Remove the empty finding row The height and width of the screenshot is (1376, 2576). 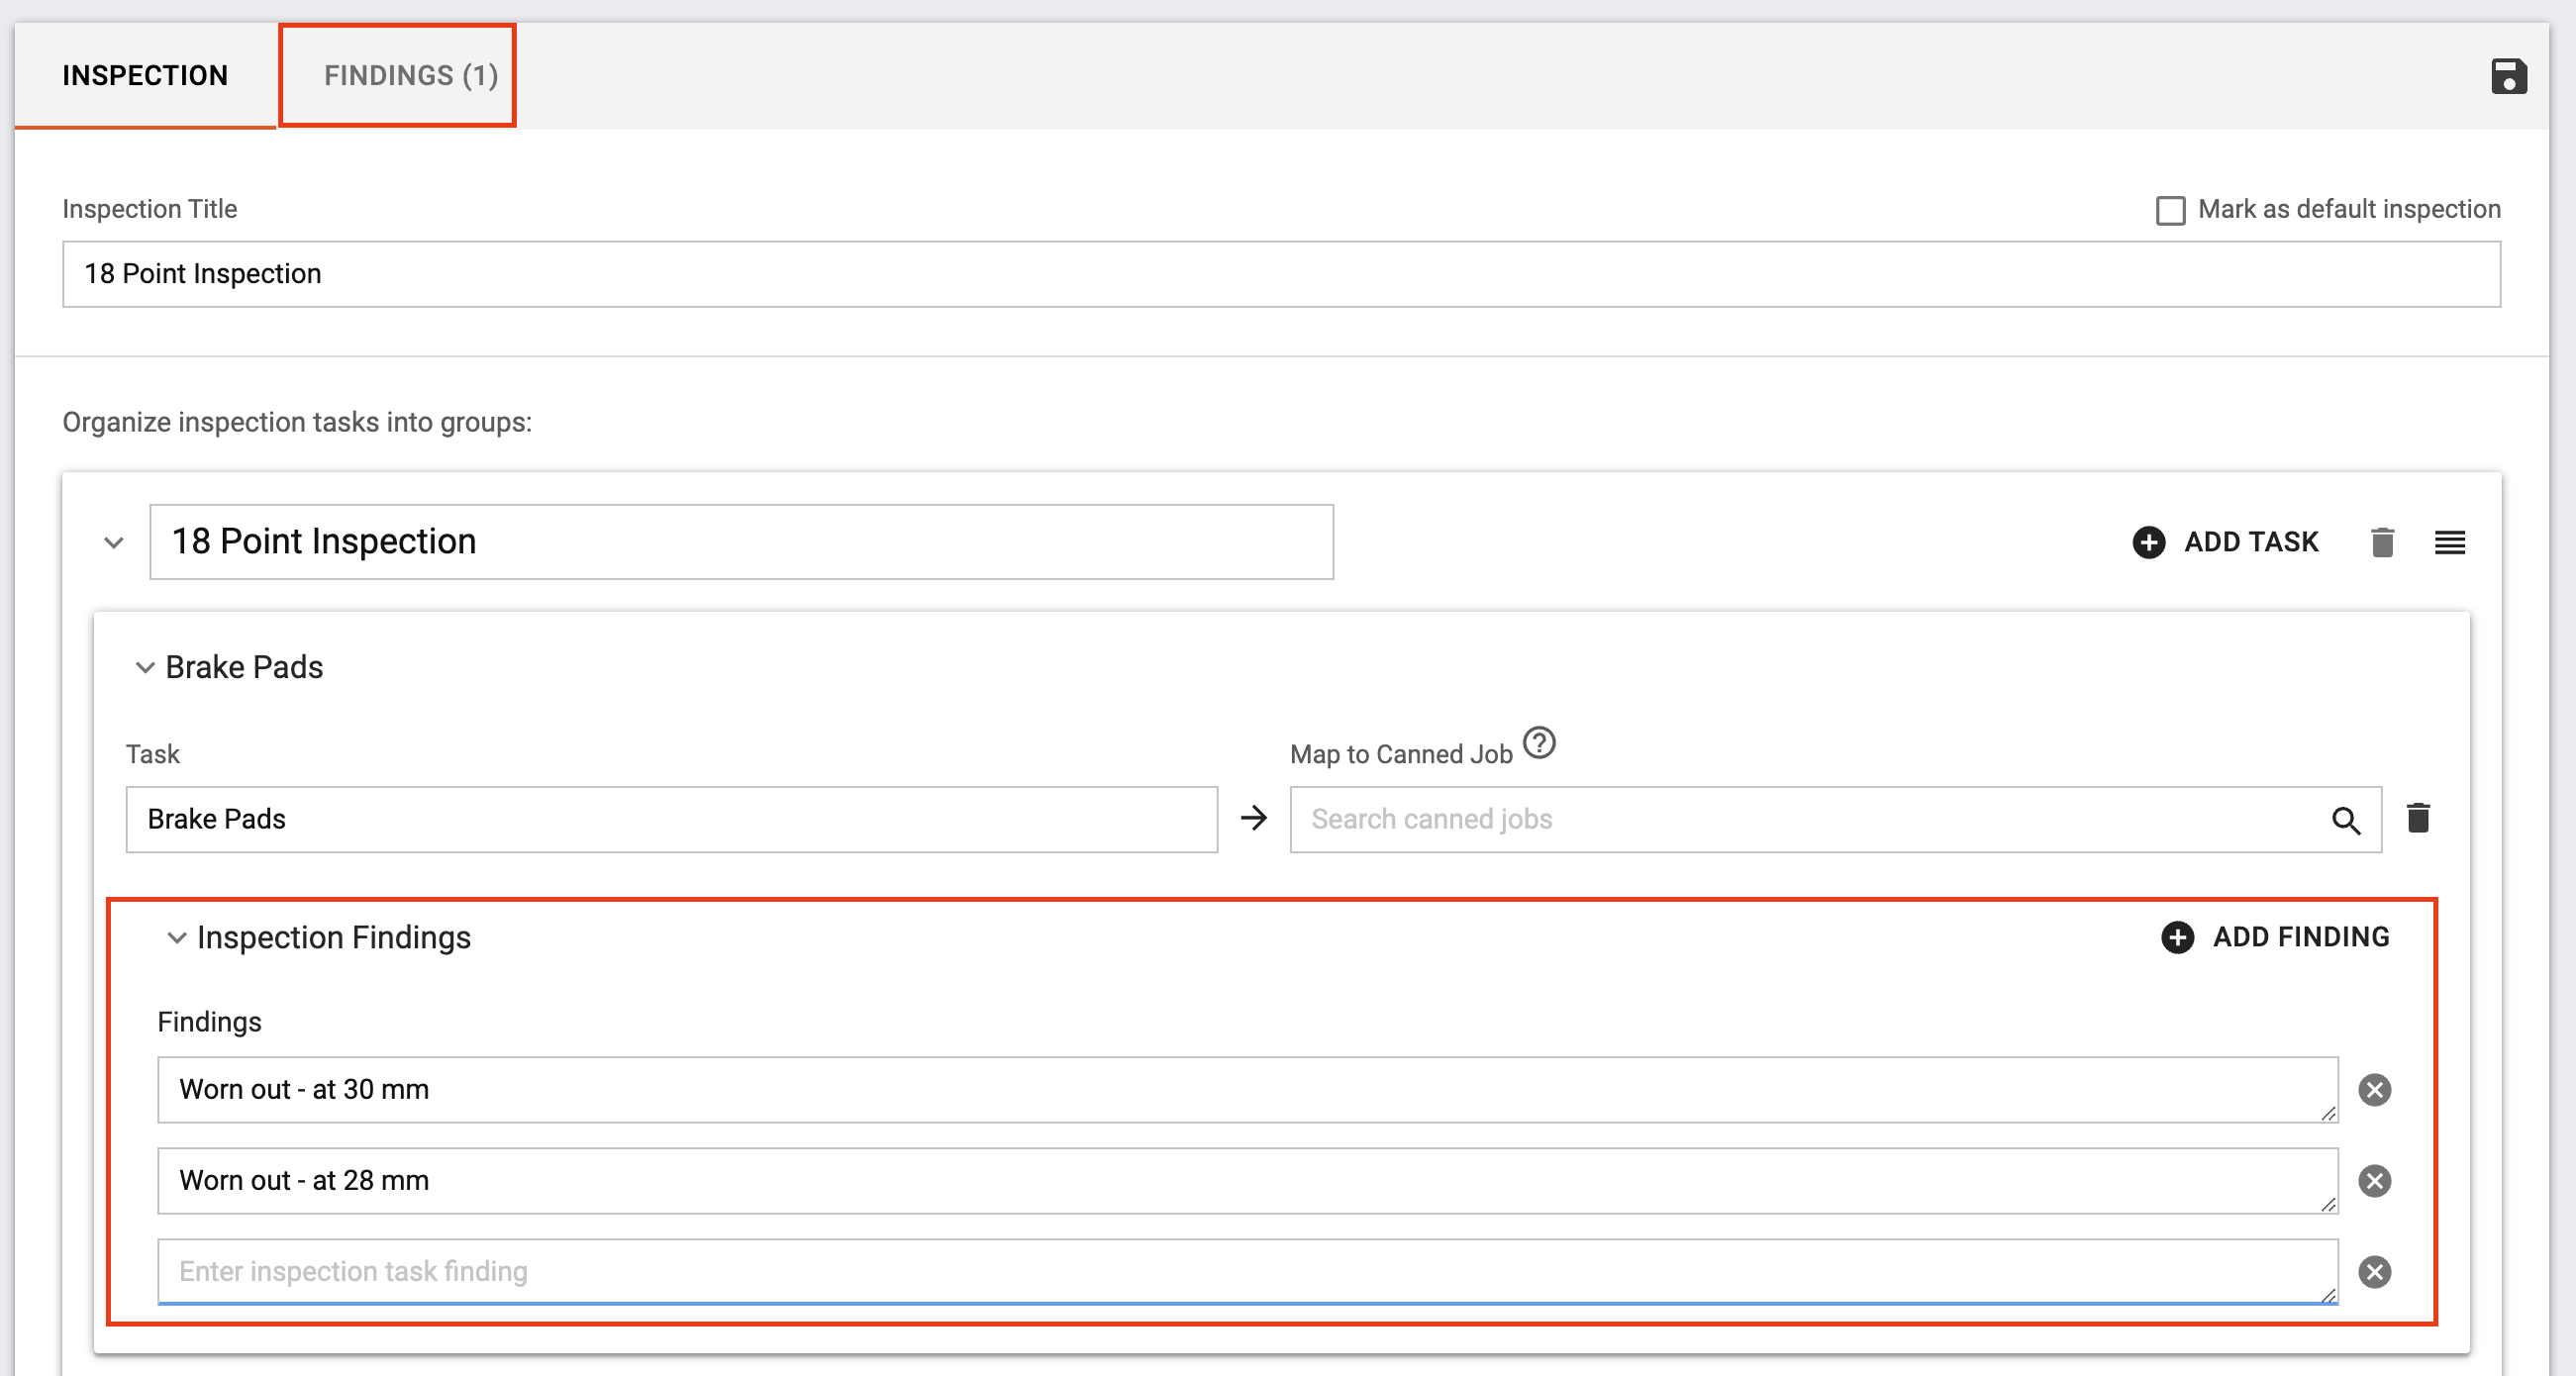(x=2374, y=1271)
